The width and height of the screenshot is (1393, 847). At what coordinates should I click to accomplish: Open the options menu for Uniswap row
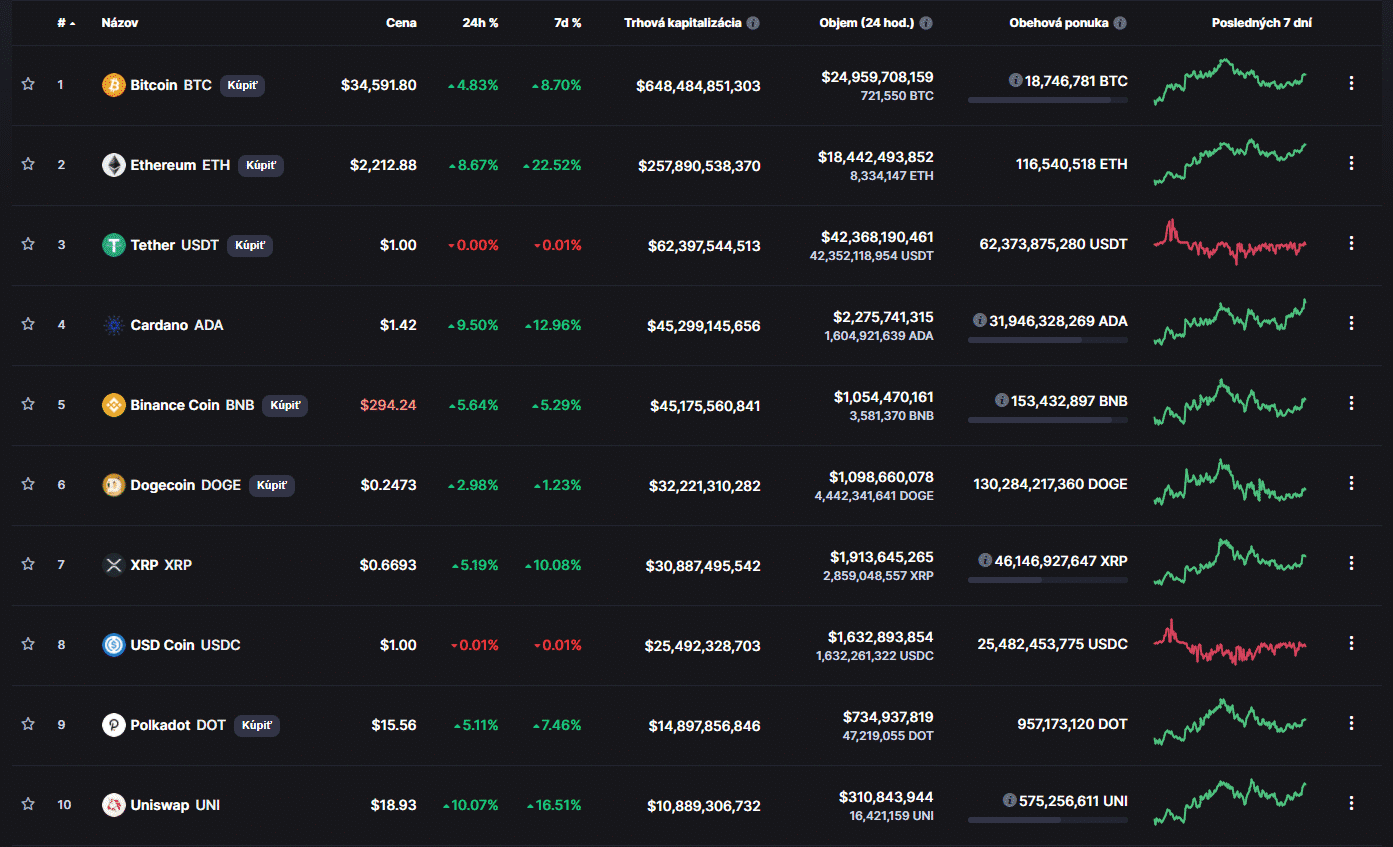tap(1351, 804)
